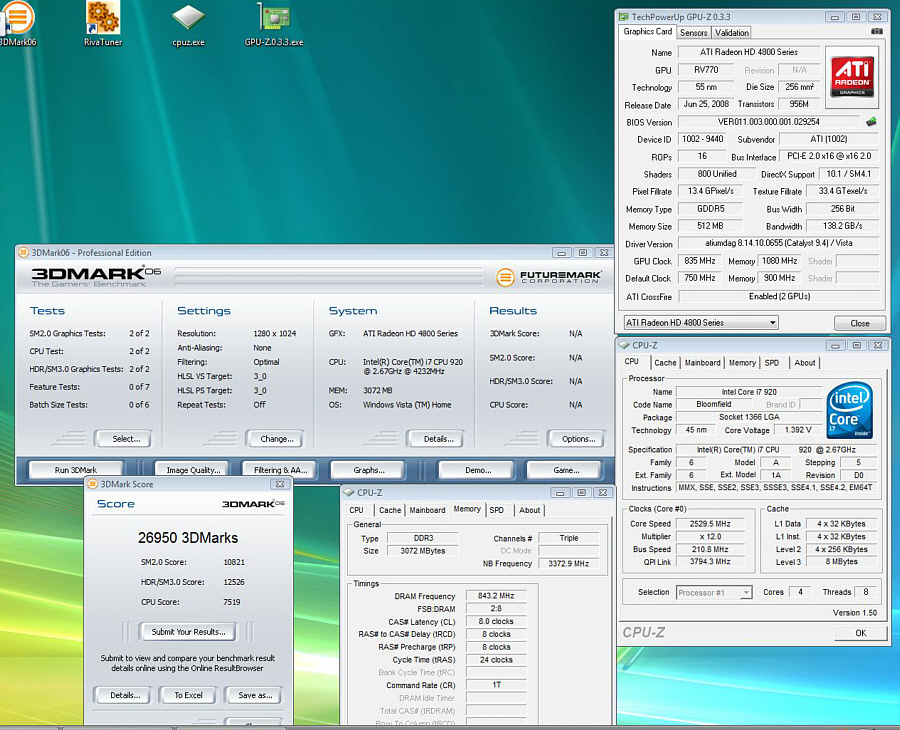Click Options under Results
This screenshot has height=730, width=900.
click(577, 438)
